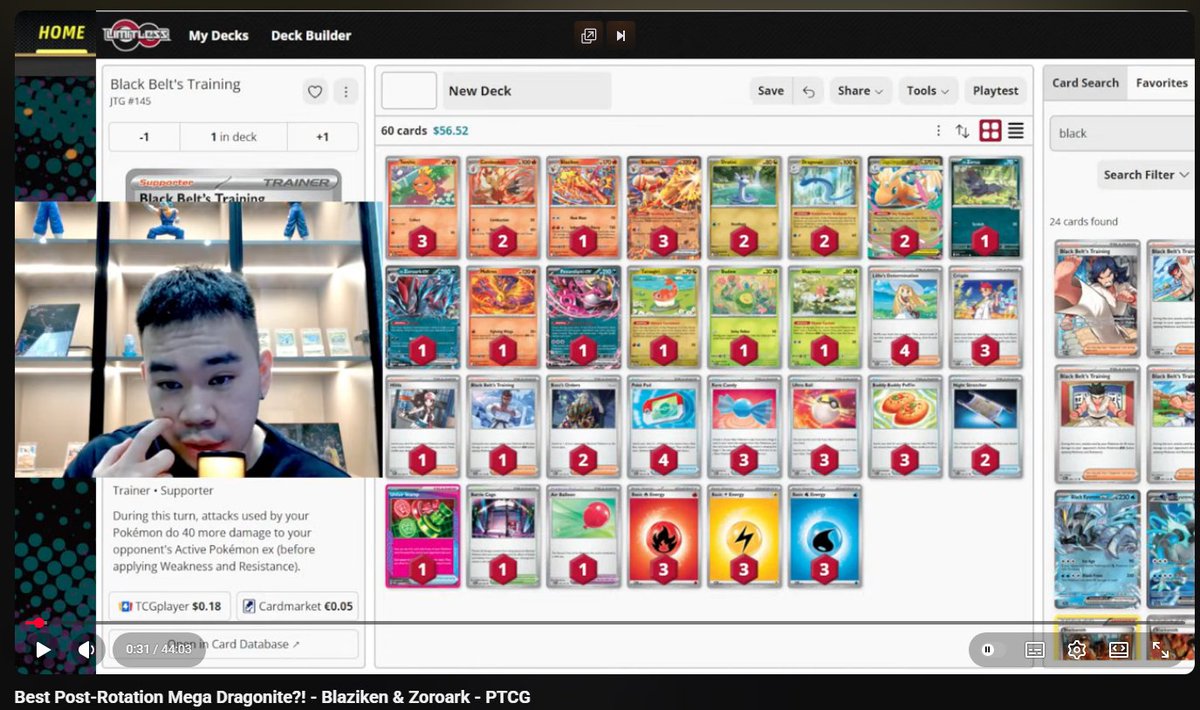Remove one copy with the -1 button
Viewport: 1200px width, 710px height.
click(144, 137)
